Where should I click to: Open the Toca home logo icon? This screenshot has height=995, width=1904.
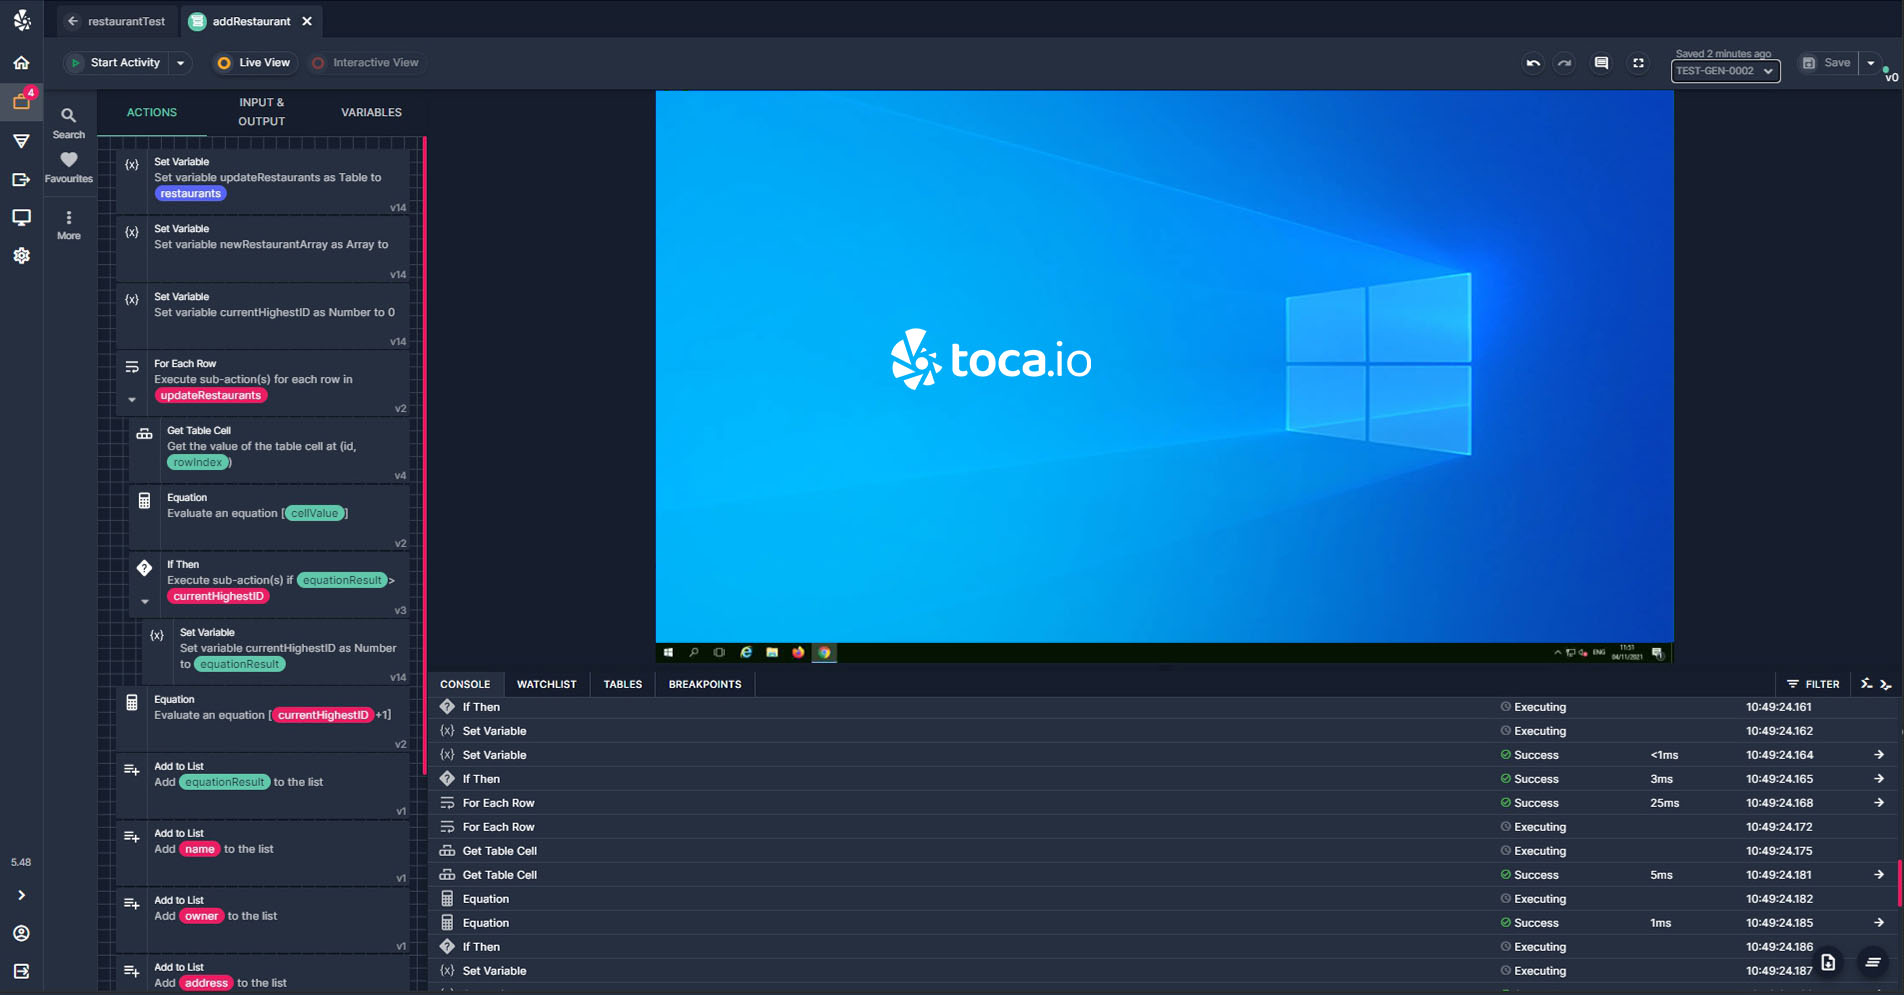point(21,20)
